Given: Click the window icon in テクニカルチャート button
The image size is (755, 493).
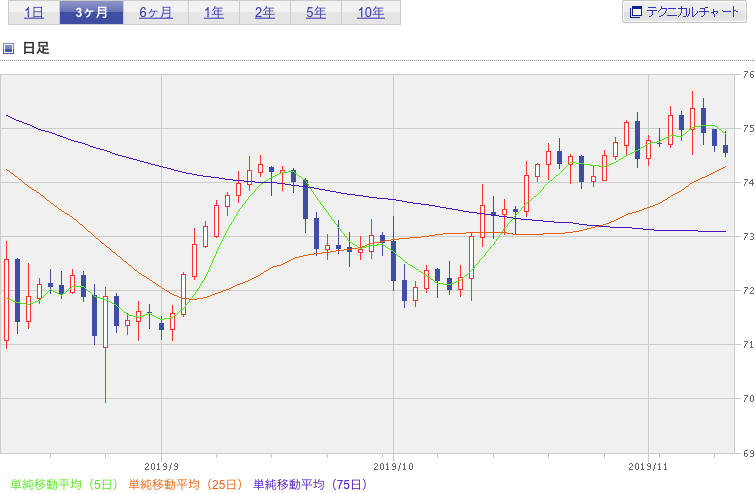Looking at the screenshot, I should 636,12.
